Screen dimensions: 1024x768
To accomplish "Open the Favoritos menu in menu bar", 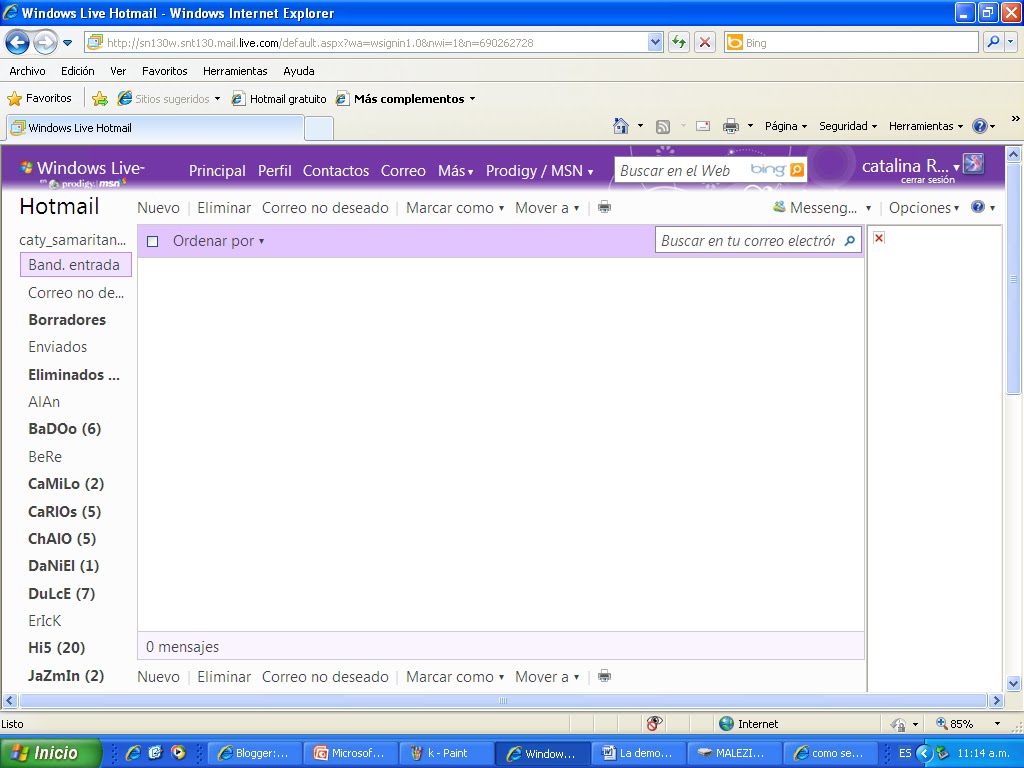I will coord(165,71).
